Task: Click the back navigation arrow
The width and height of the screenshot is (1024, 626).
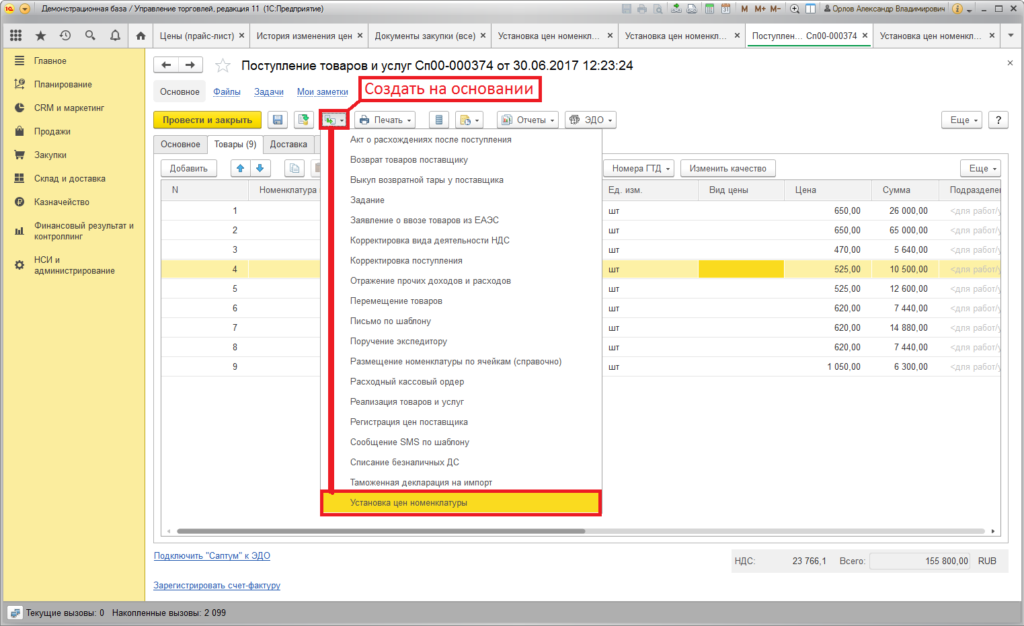Action: pos(166,65)
